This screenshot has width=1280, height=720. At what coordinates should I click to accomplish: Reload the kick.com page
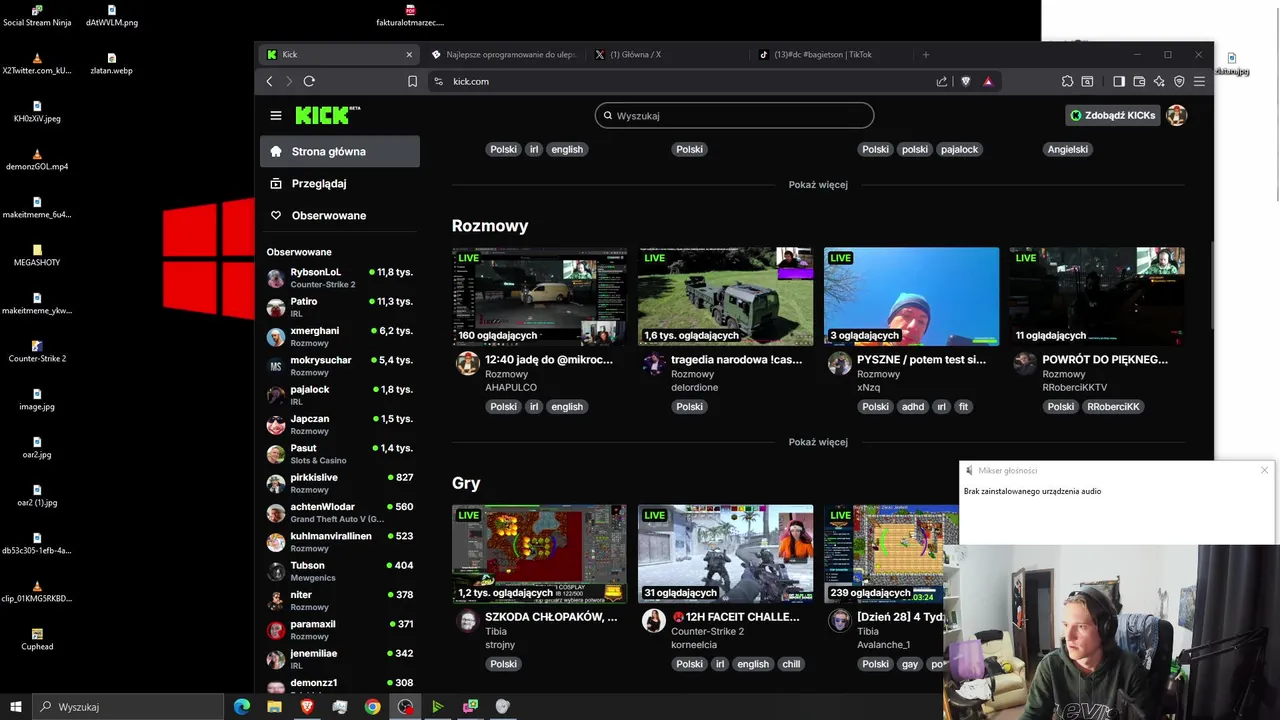[x=309, y=81]
